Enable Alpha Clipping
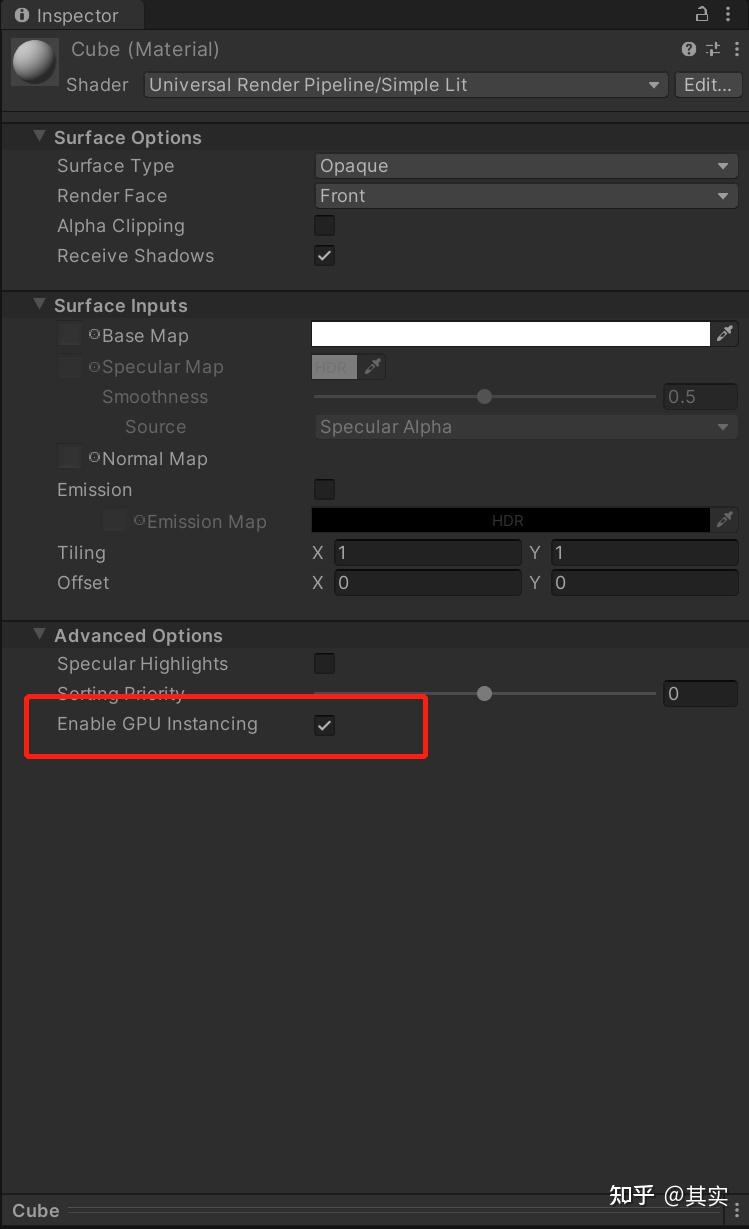 [324, 225]
